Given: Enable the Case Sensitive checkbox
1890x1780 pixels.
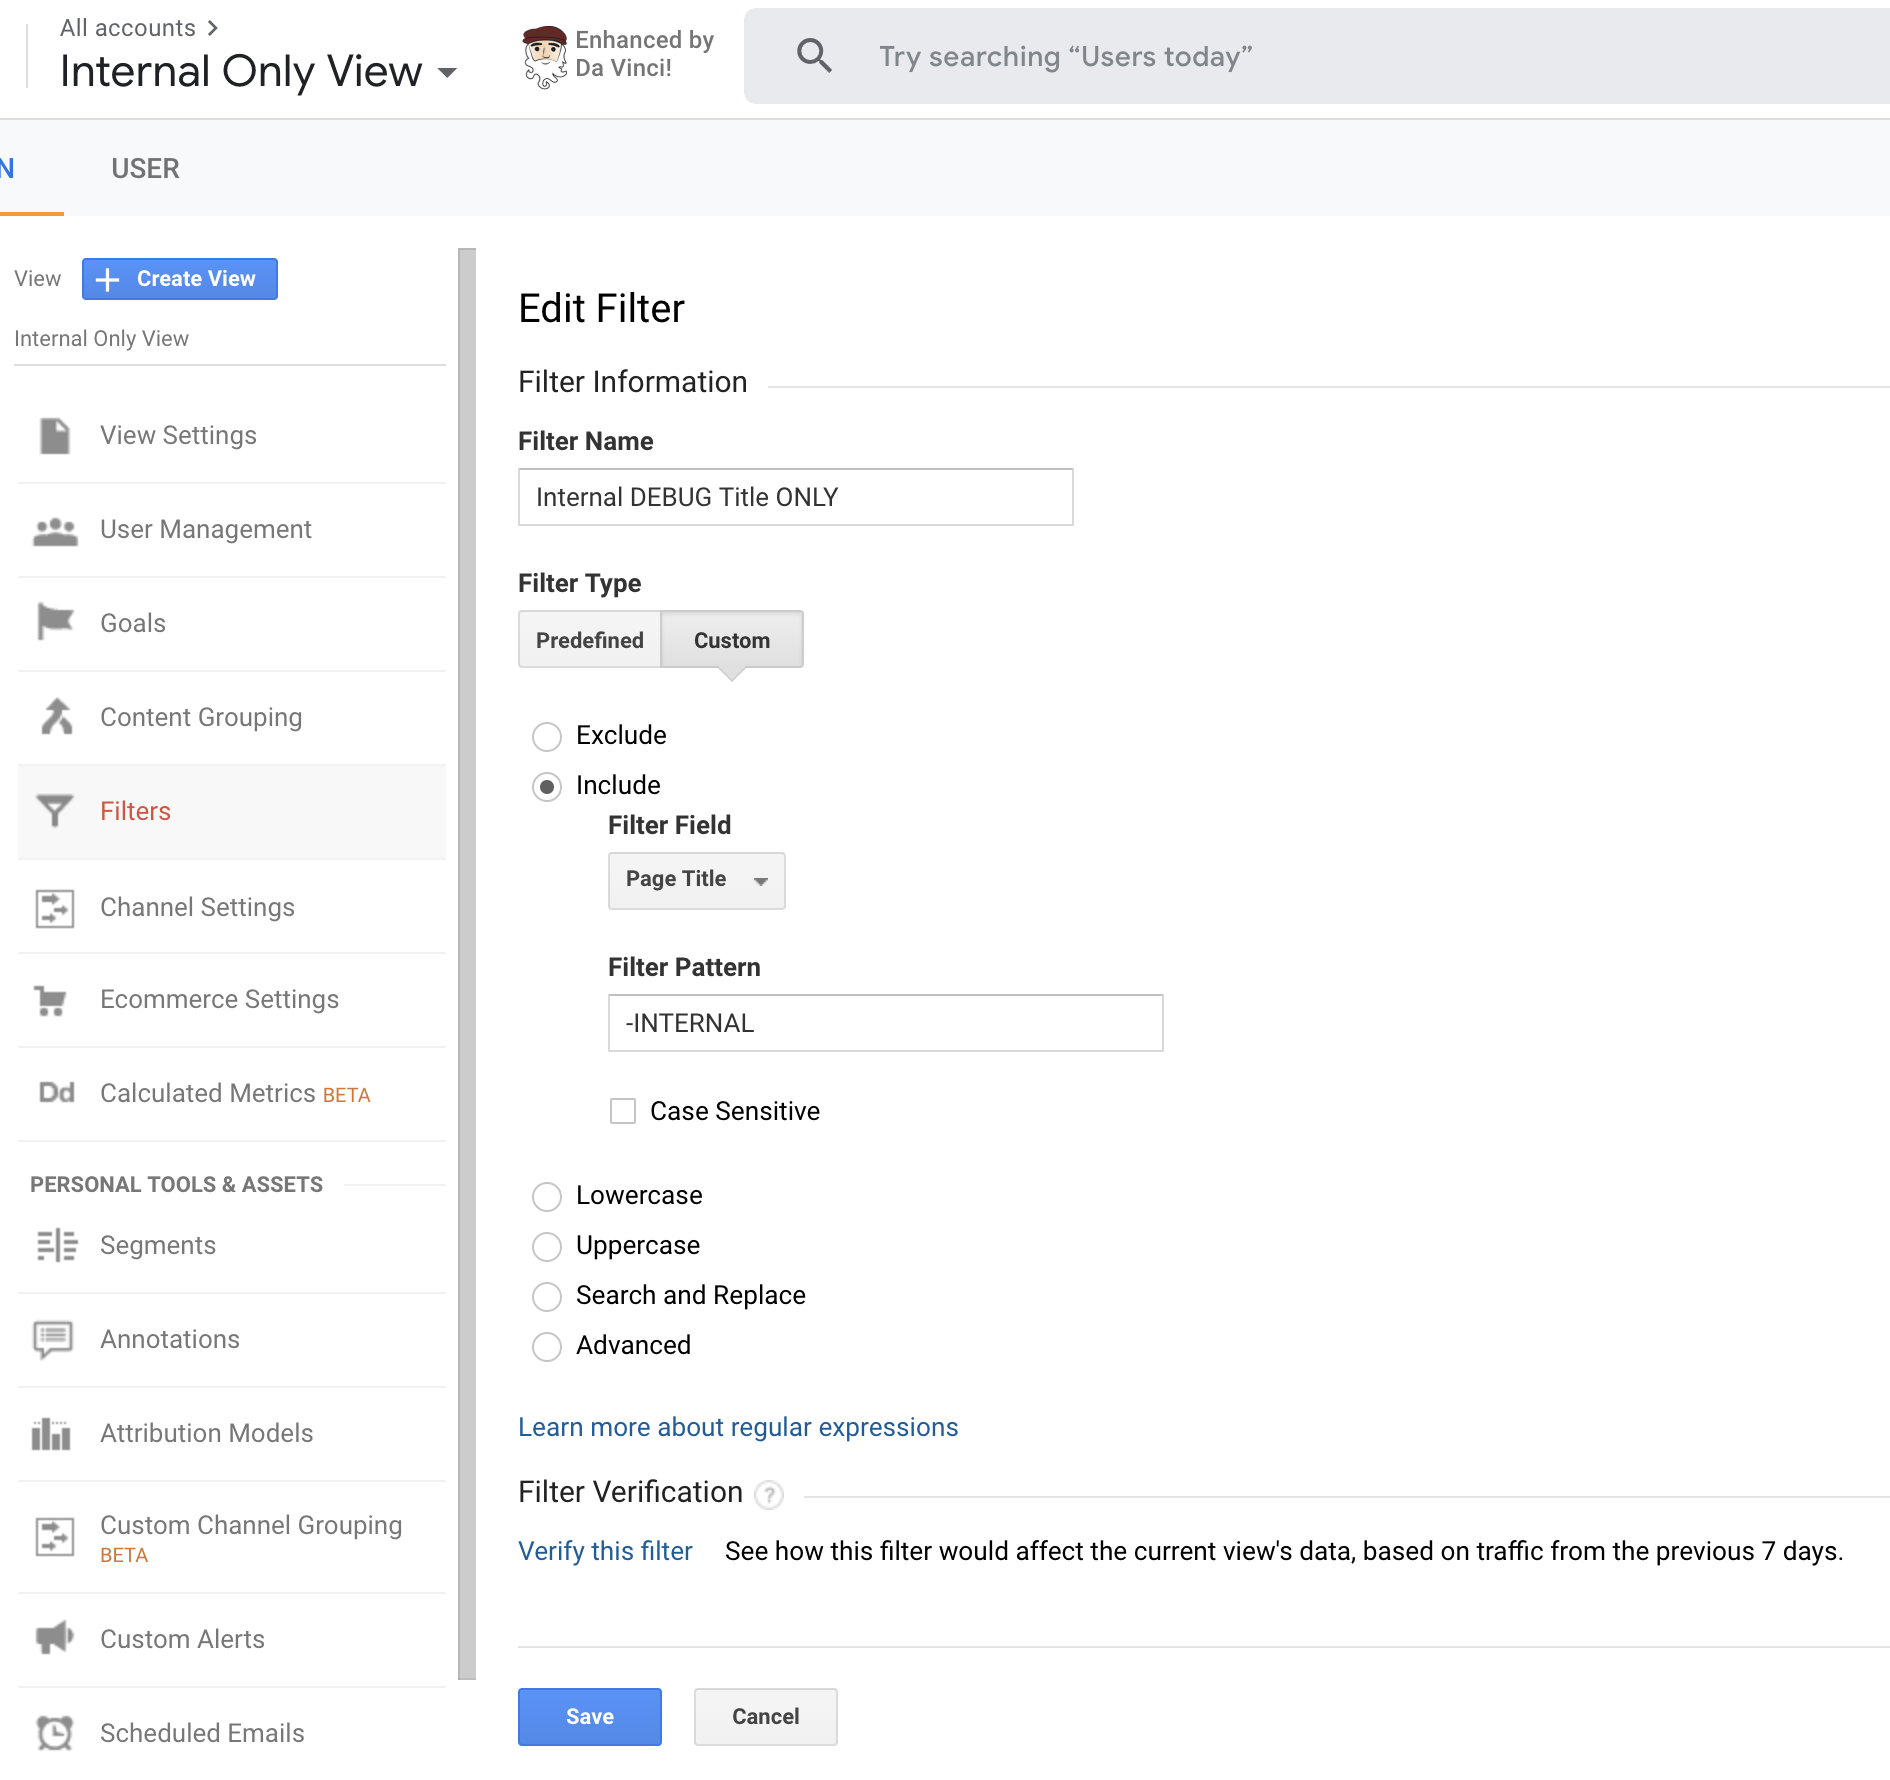Looking at the screenshot, I should pos(623,1111).
